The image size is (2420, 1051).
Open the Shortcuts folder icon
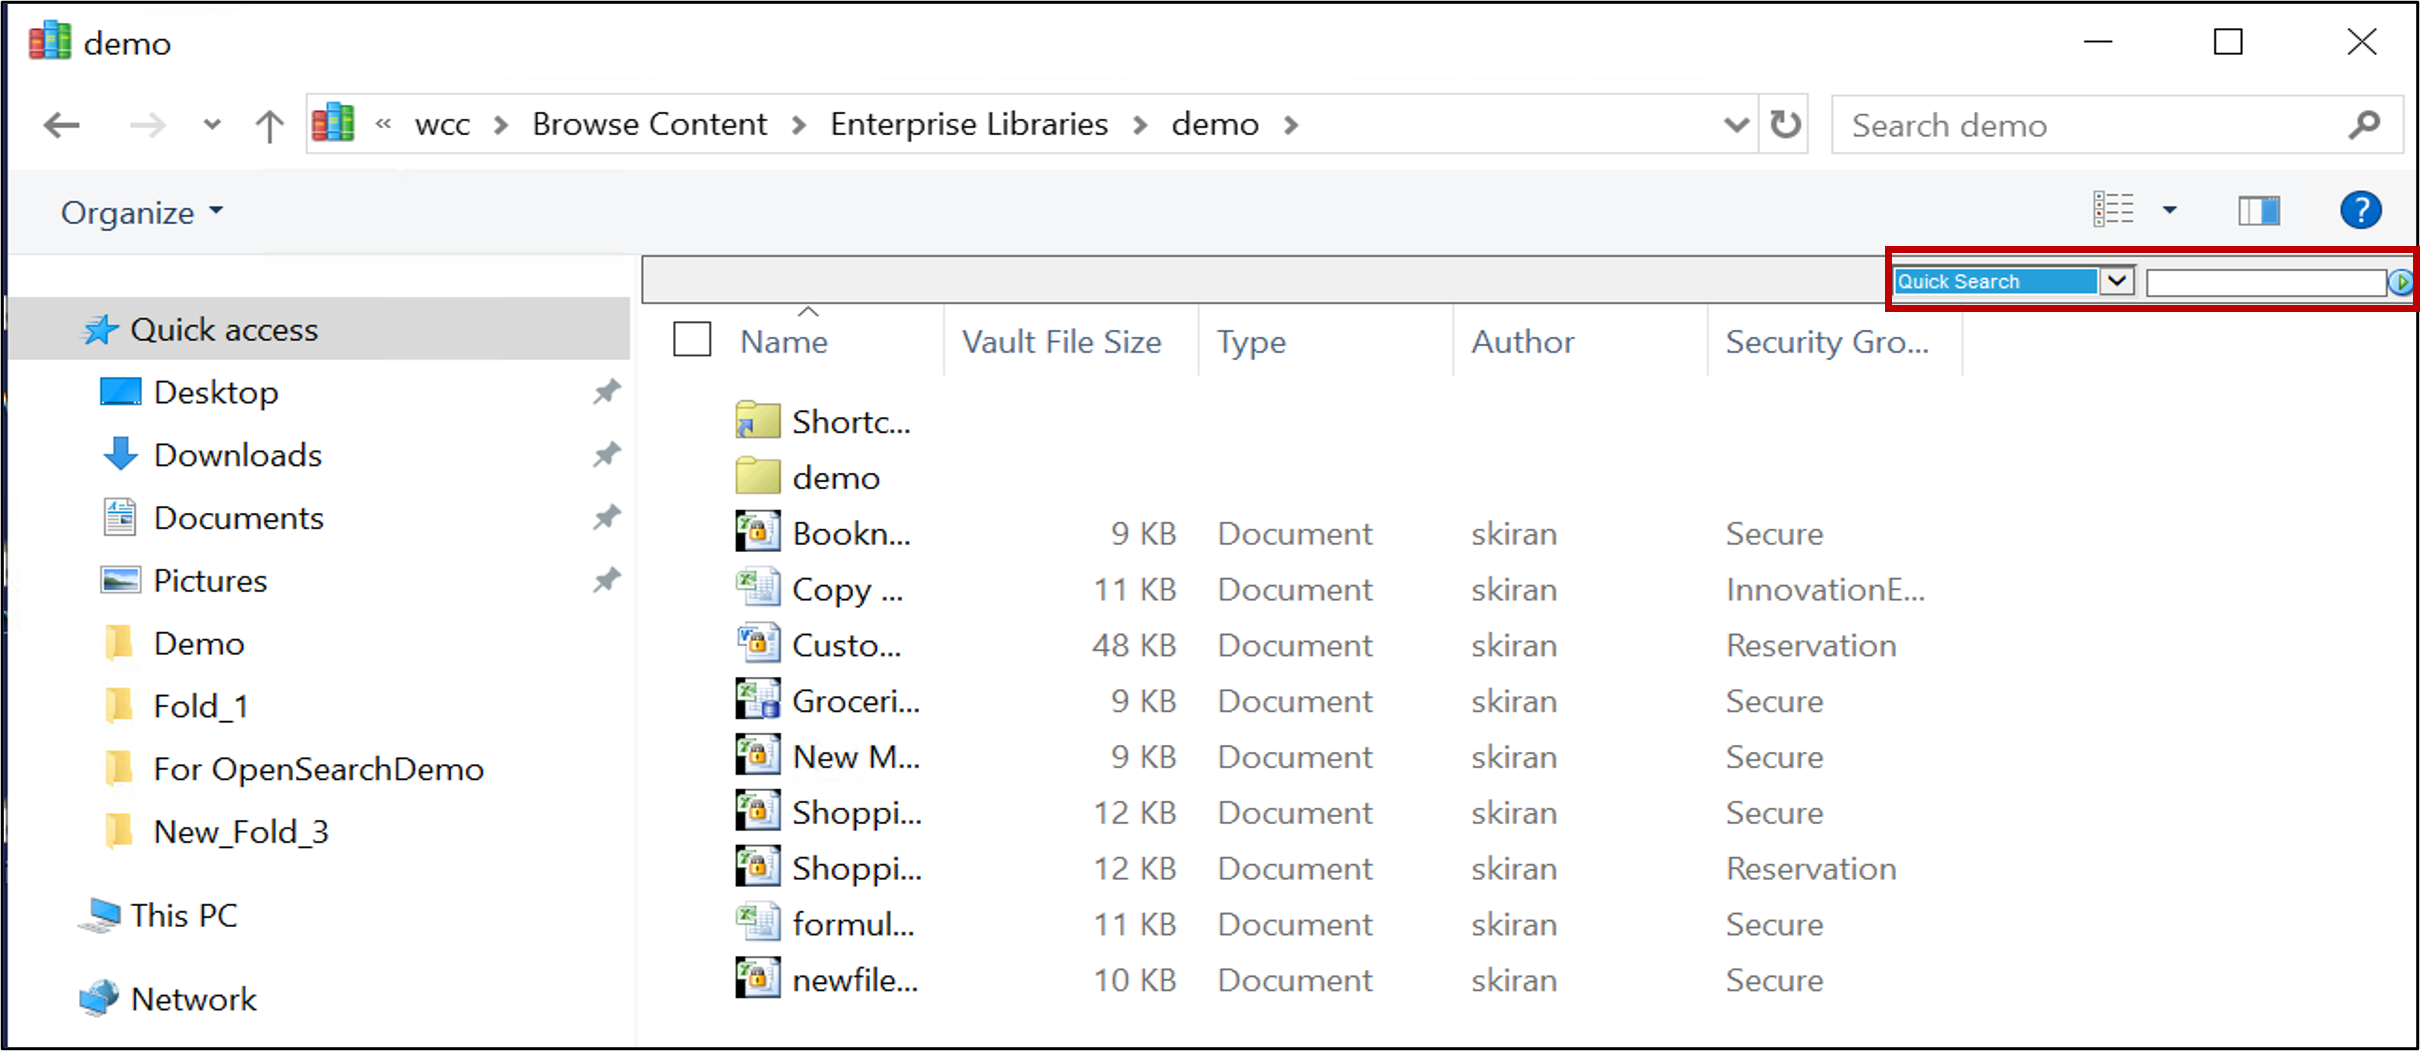[x=757, y=421]
